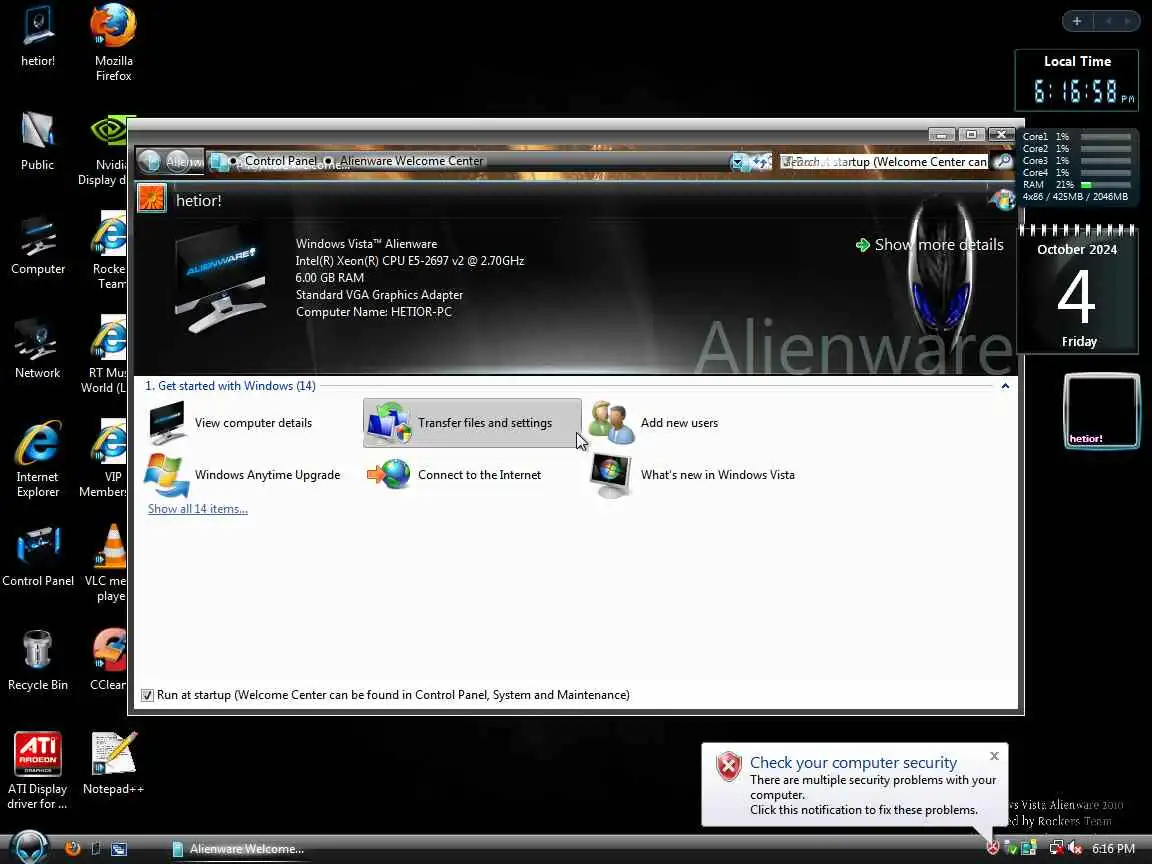
Task: Click the Forward navigation button
Action: pos(177,161)
